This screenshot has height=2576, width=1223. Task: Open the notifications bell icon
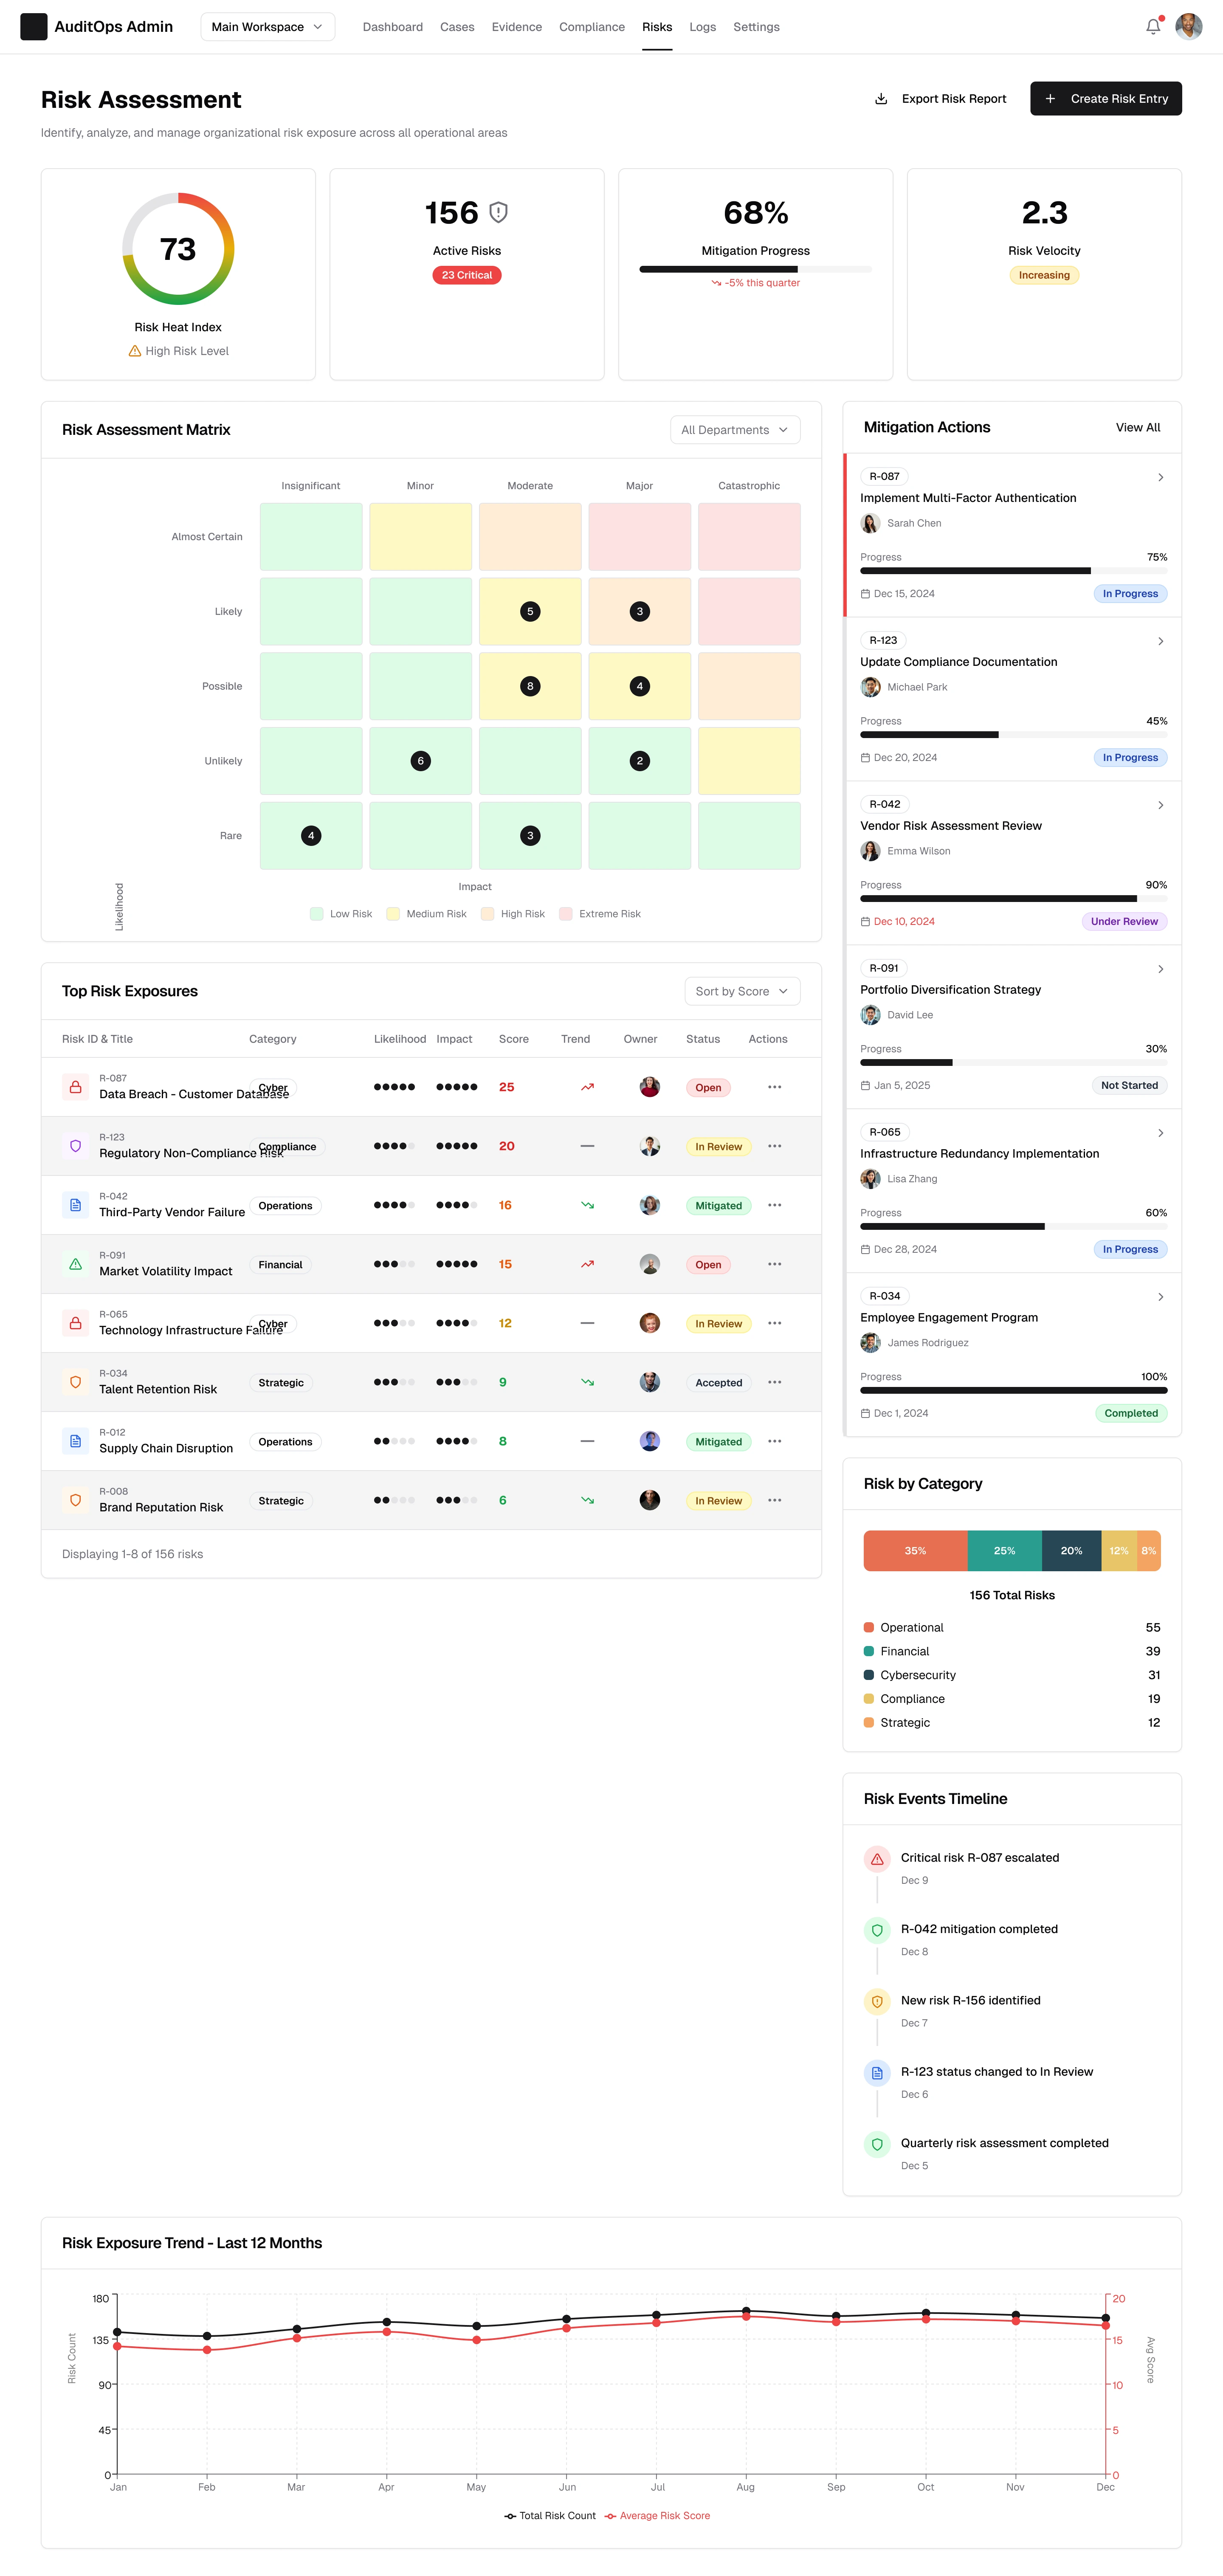pyautogui.click(x=1152, y=27)
